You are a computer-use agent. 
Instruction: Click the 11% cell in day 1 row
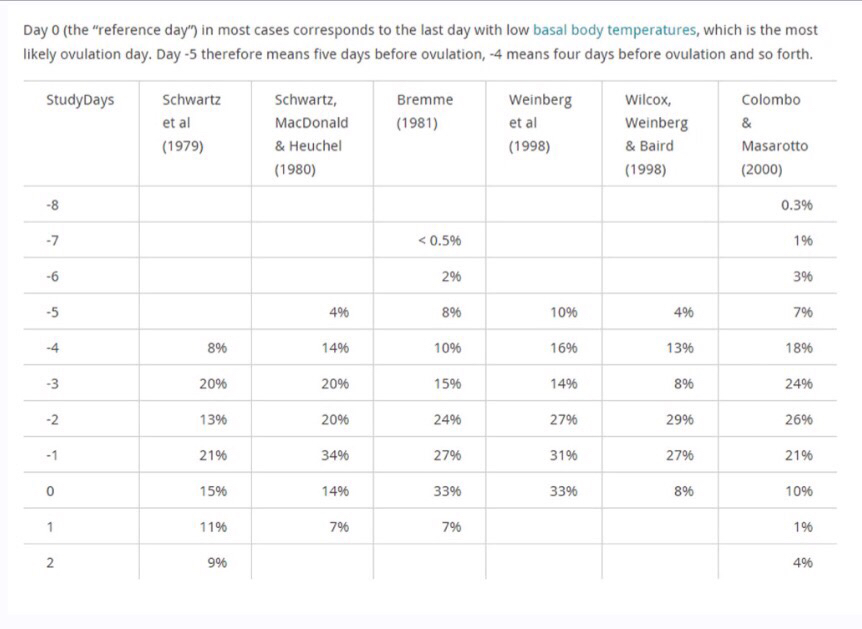pos(213,527)
